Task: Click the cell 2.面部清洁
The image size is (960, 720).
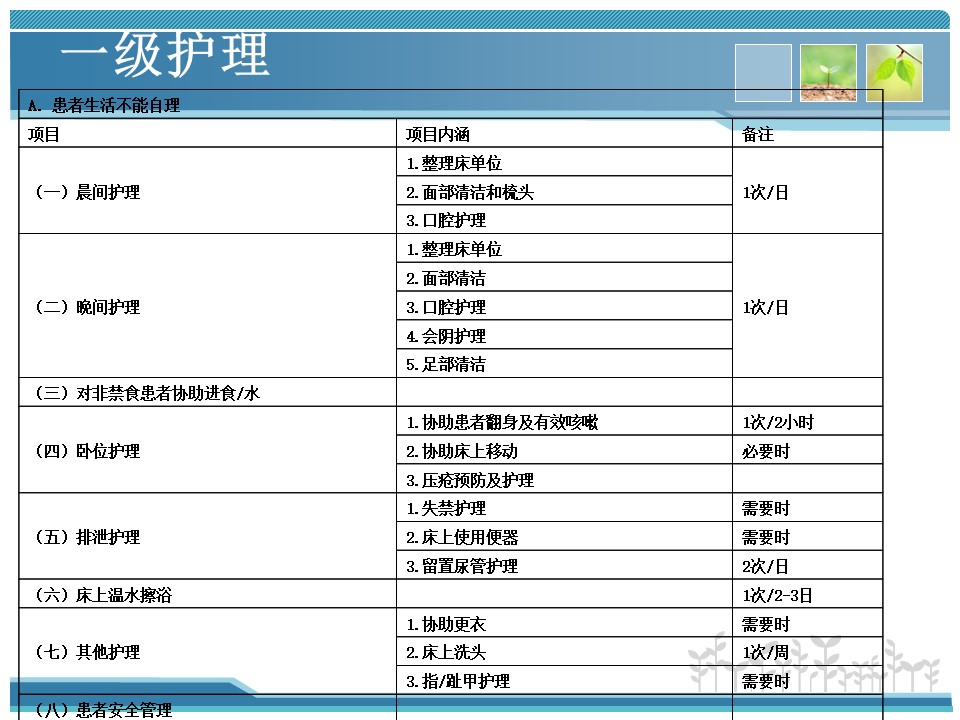Action: 564,277
